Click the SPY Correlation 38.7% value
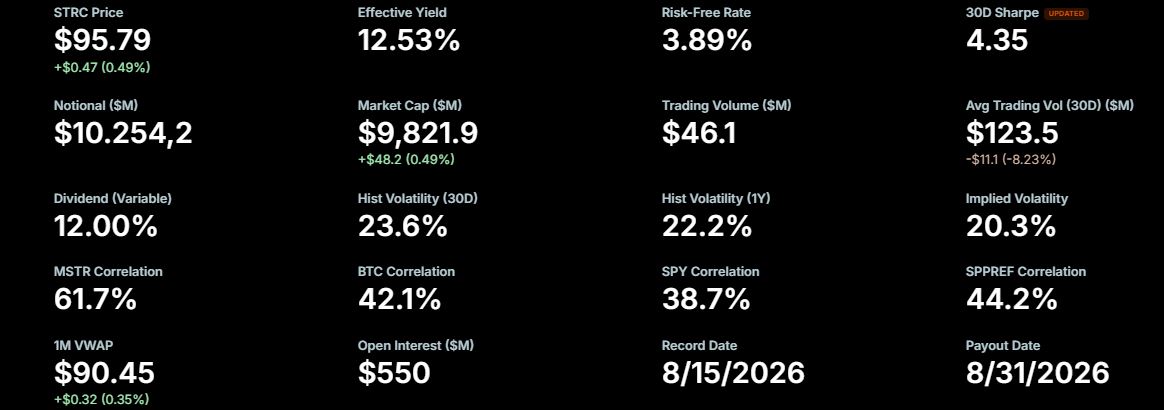1164x410 pixels. [706, 299]
